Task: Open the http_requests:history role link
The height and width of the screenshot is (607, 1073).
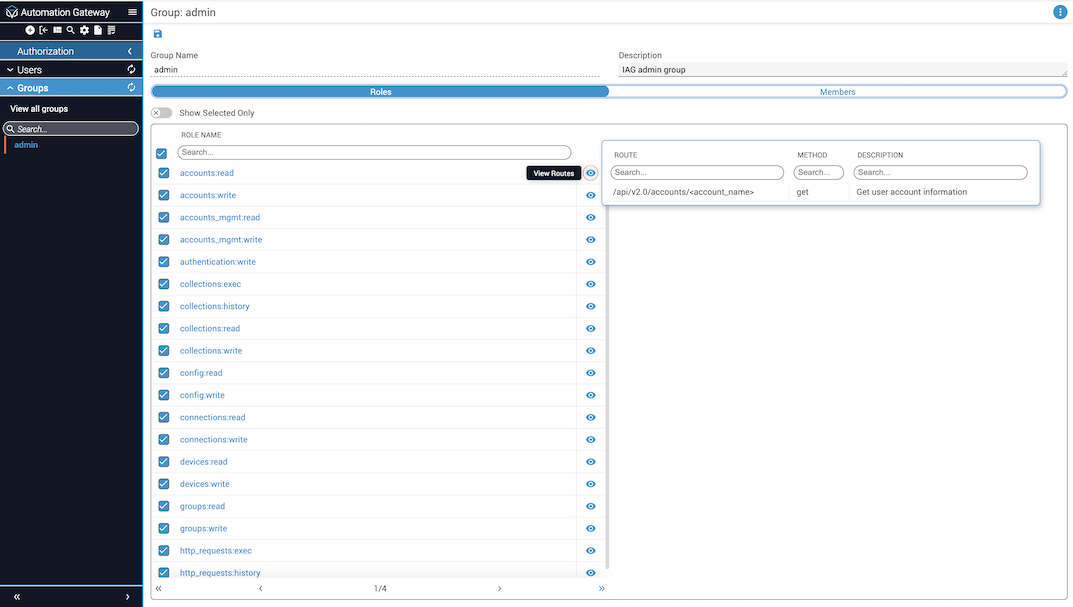Action: [220, 573]
